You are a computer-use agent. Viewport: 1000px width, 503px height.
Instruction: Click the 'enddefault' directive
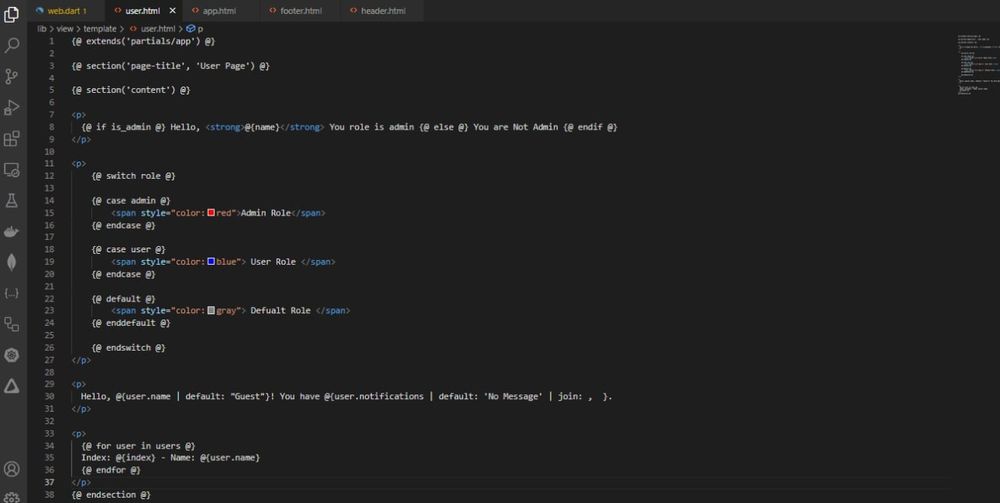131,323
